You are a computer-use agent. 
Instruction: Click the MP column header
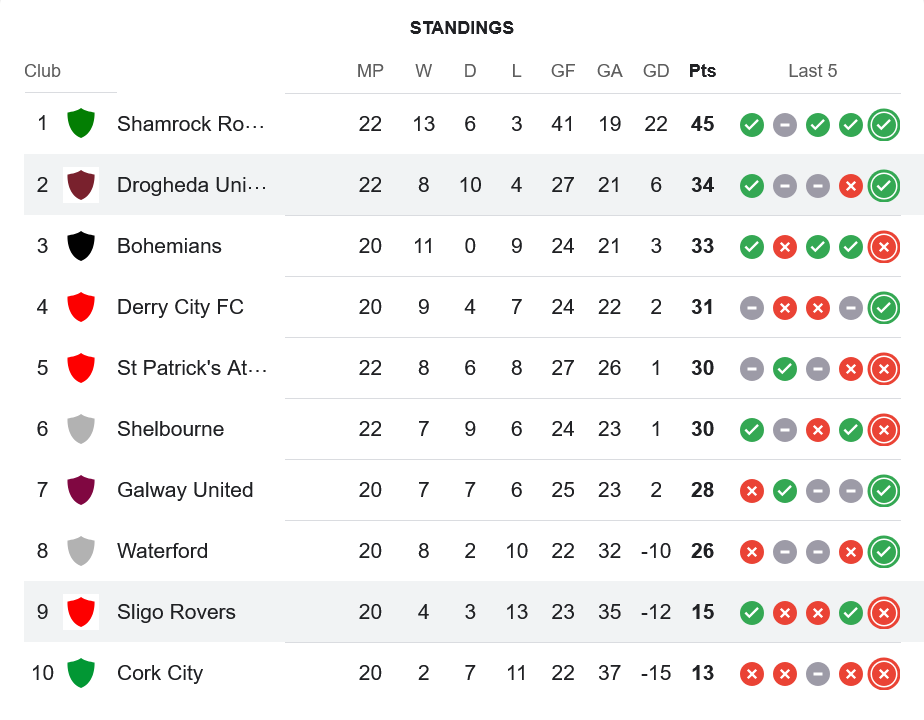click(x=370, y=71)
